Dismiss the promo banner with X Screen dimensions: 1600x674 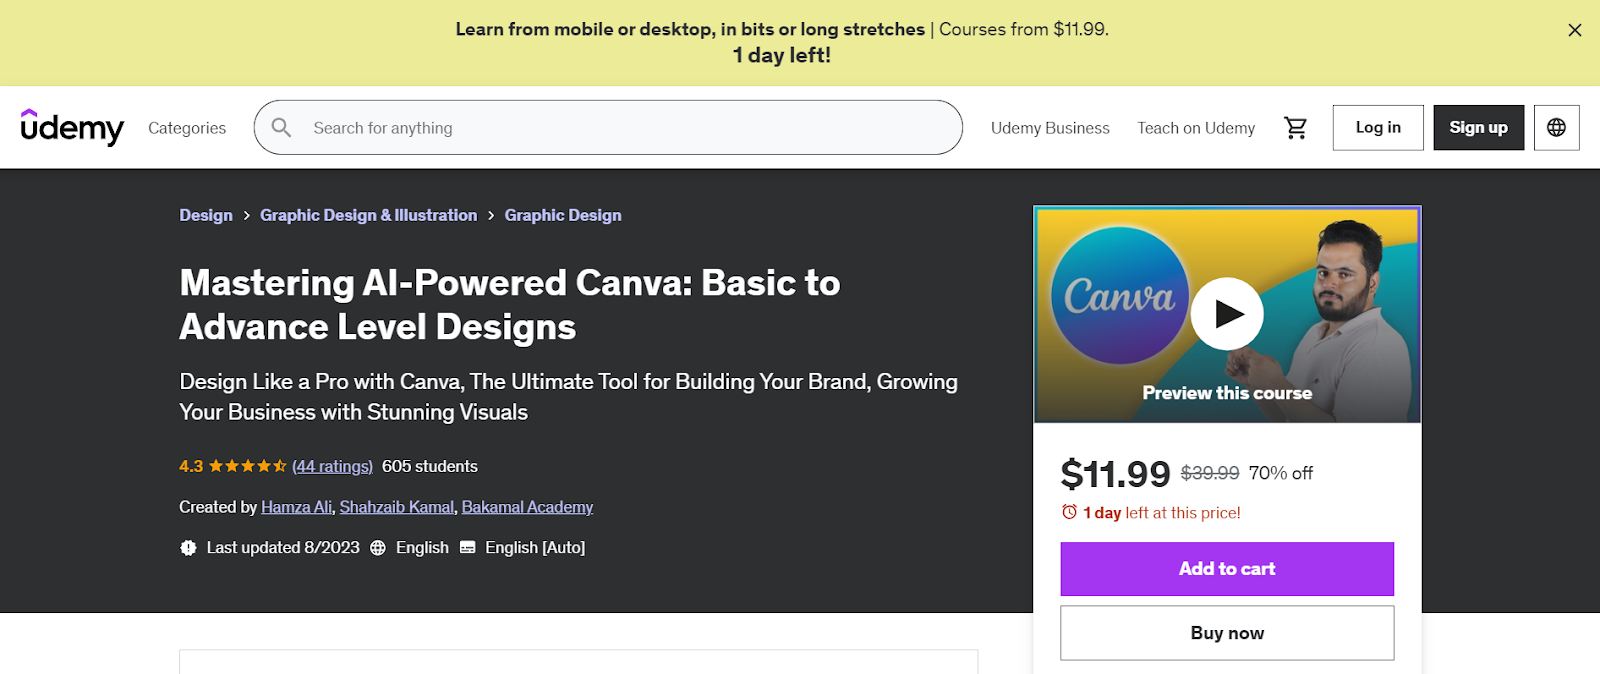click(x=1575, y=30)
